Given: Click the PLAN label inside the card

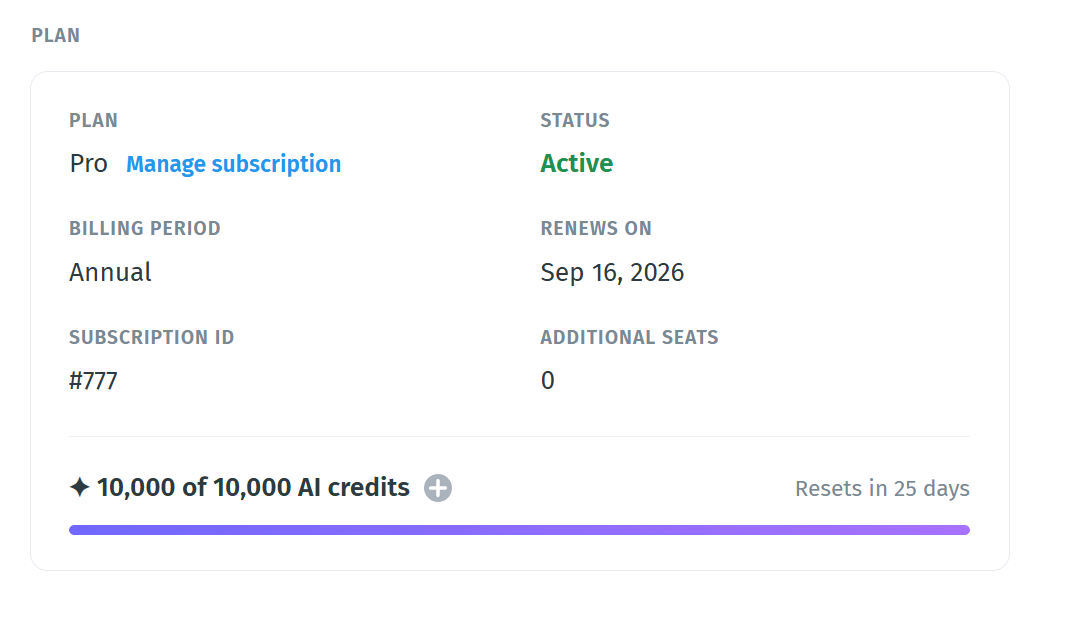Looking at the screenshot, I should (93, 121).
